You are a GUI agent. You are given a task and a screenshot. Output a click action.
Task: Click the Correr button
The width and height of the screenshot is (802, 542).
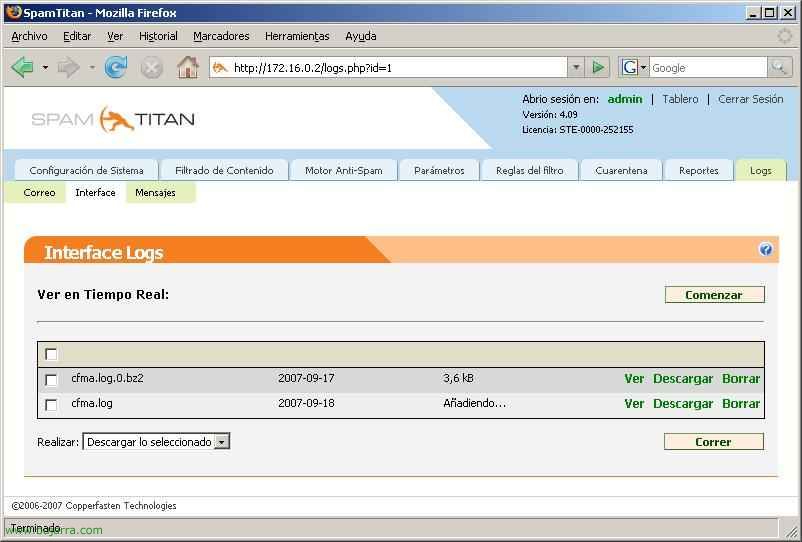(x=714, y=442)
